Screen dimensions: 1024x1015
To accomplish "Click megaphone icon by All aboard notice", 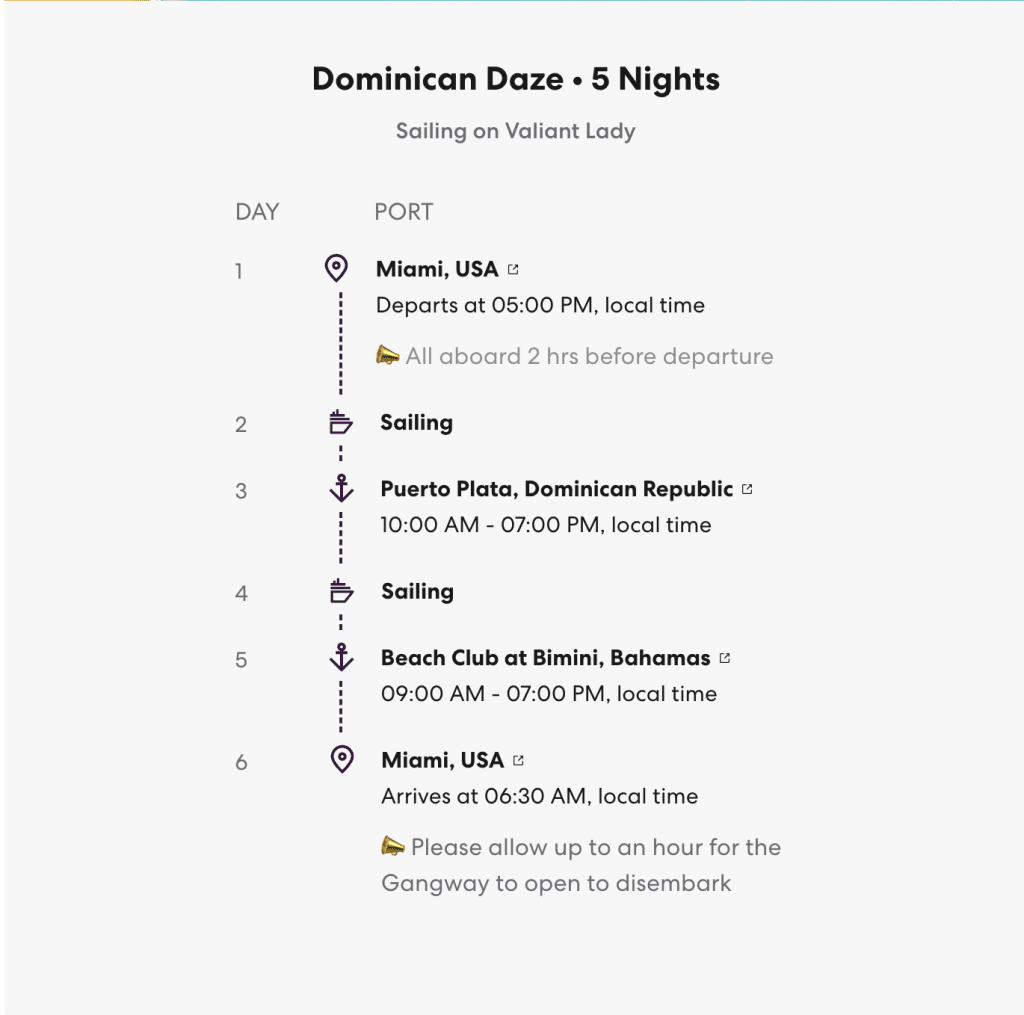I will (388, 355).
